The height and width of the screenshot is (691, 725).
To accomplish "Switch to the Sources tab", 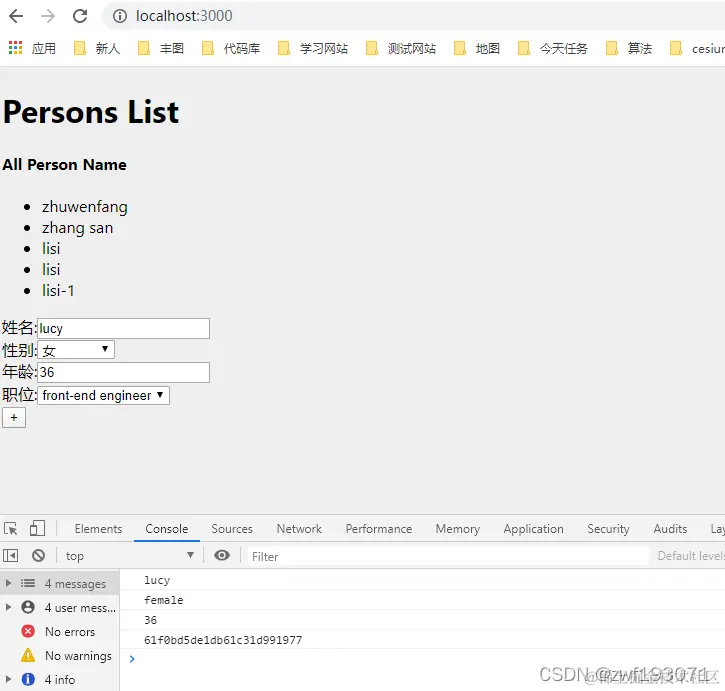I will point(232,529).
